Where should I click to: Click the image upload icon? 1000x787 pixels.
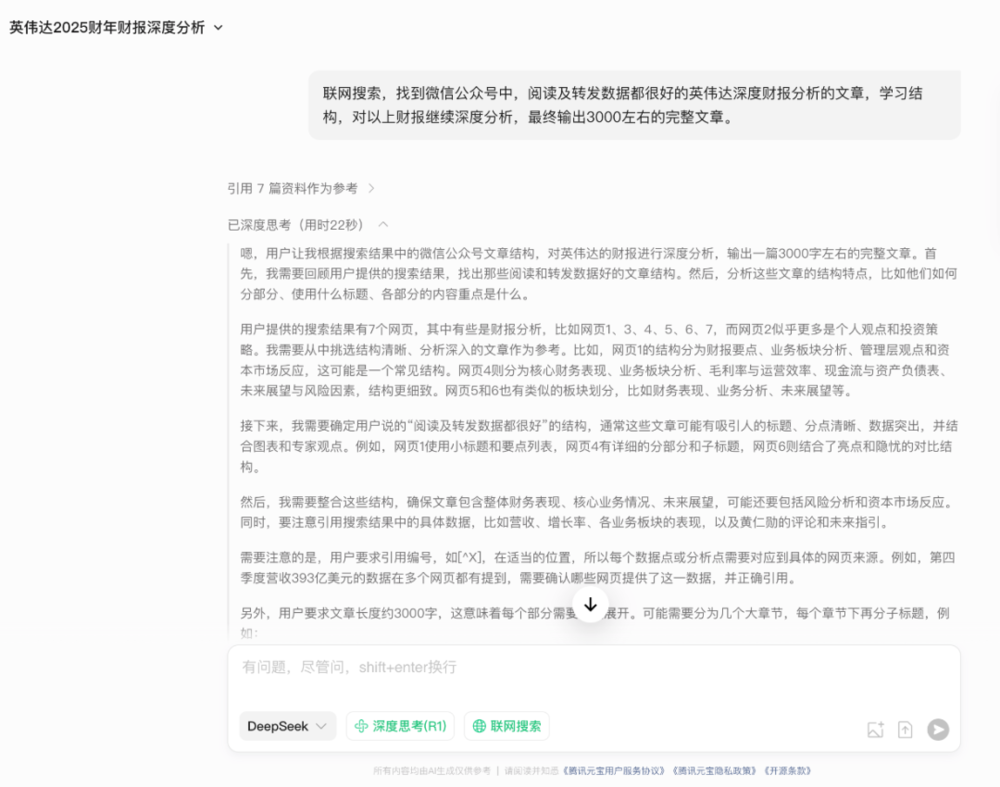(875, 730)
